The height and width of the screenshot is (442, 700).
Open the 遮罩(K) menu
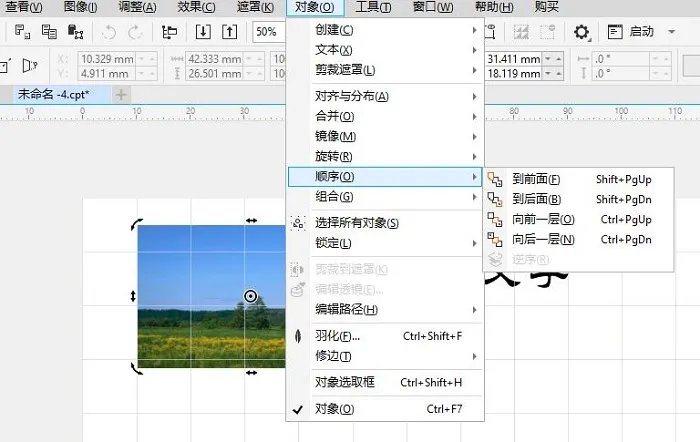tap(255, 7)
